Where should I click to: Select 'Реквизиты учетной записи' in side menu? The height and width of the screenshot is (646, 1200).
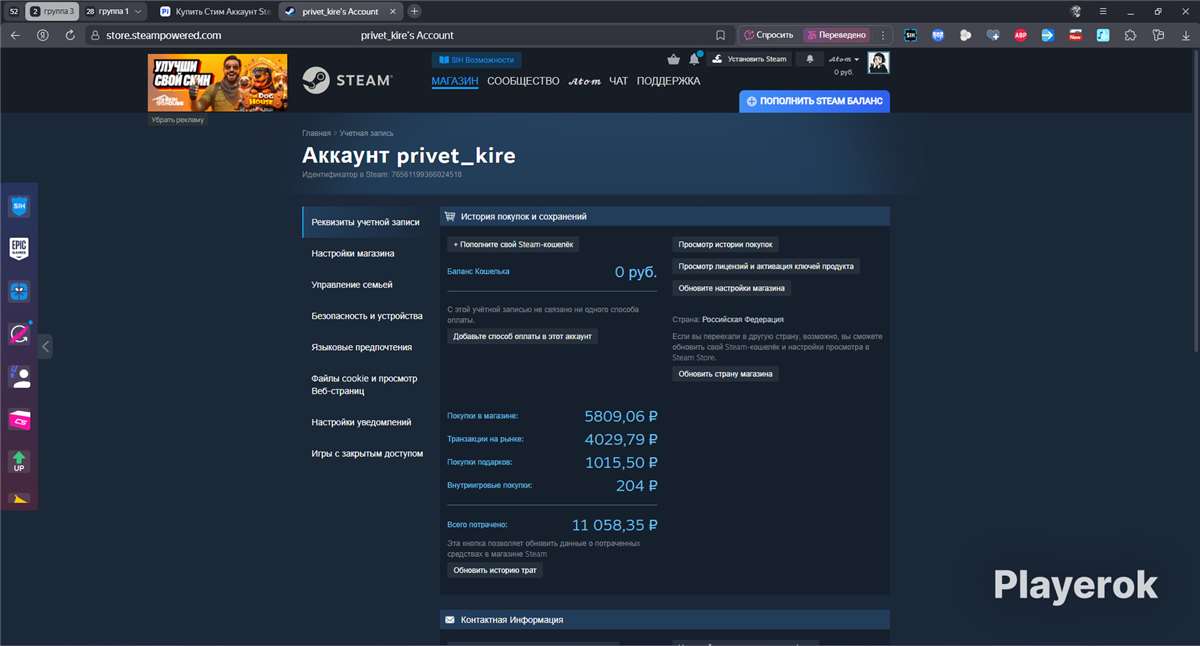coord(365,222)
